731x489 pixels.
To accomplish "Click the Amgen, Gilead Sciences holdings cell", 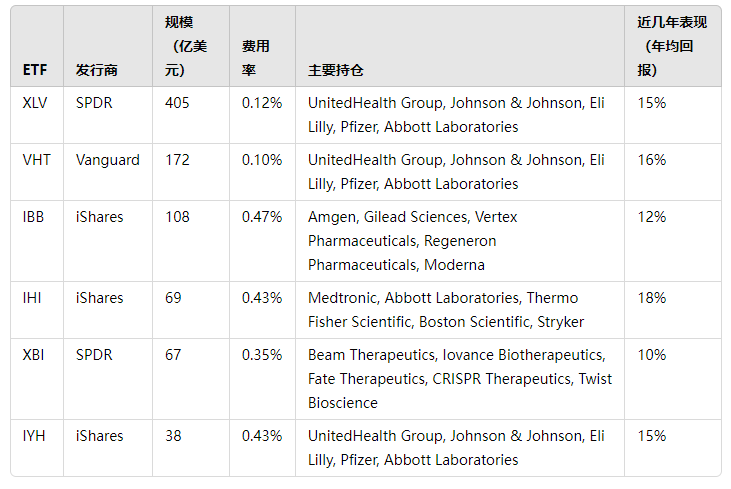I will click(412, 241).
